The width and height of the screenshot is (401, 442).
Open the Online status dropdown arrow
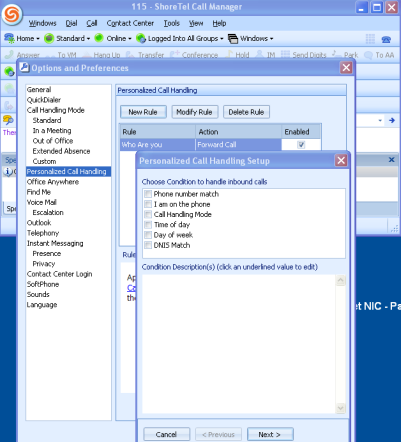(x=130, y=39)
